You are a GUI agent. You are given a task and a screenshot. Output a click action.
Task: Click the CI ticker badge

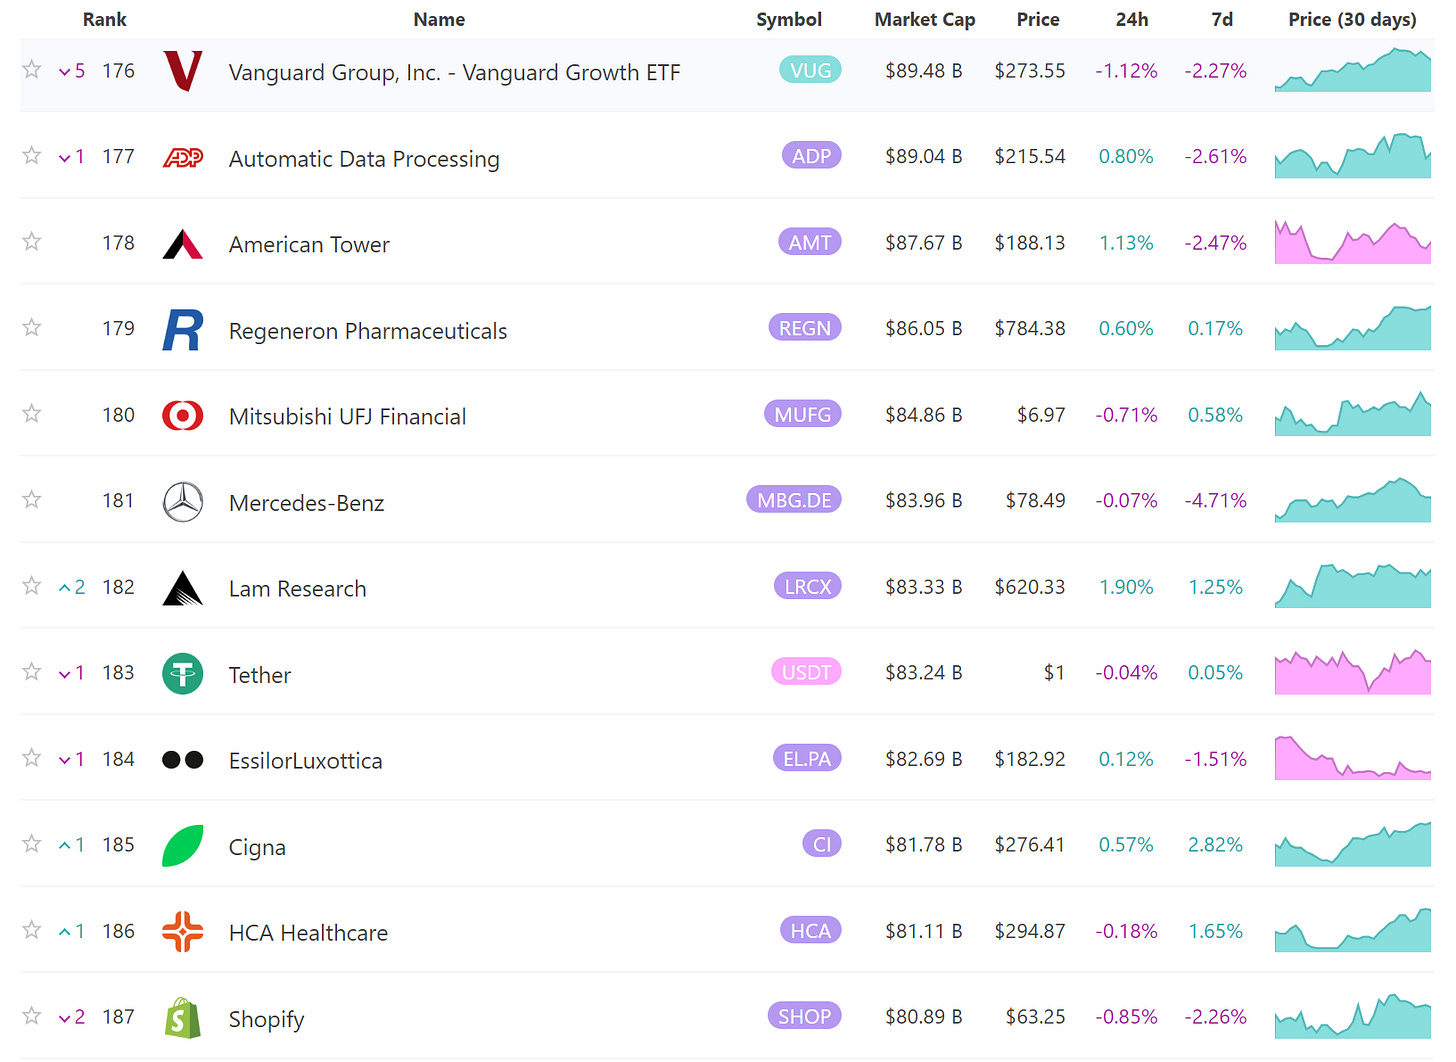click(x=822, y=844)
